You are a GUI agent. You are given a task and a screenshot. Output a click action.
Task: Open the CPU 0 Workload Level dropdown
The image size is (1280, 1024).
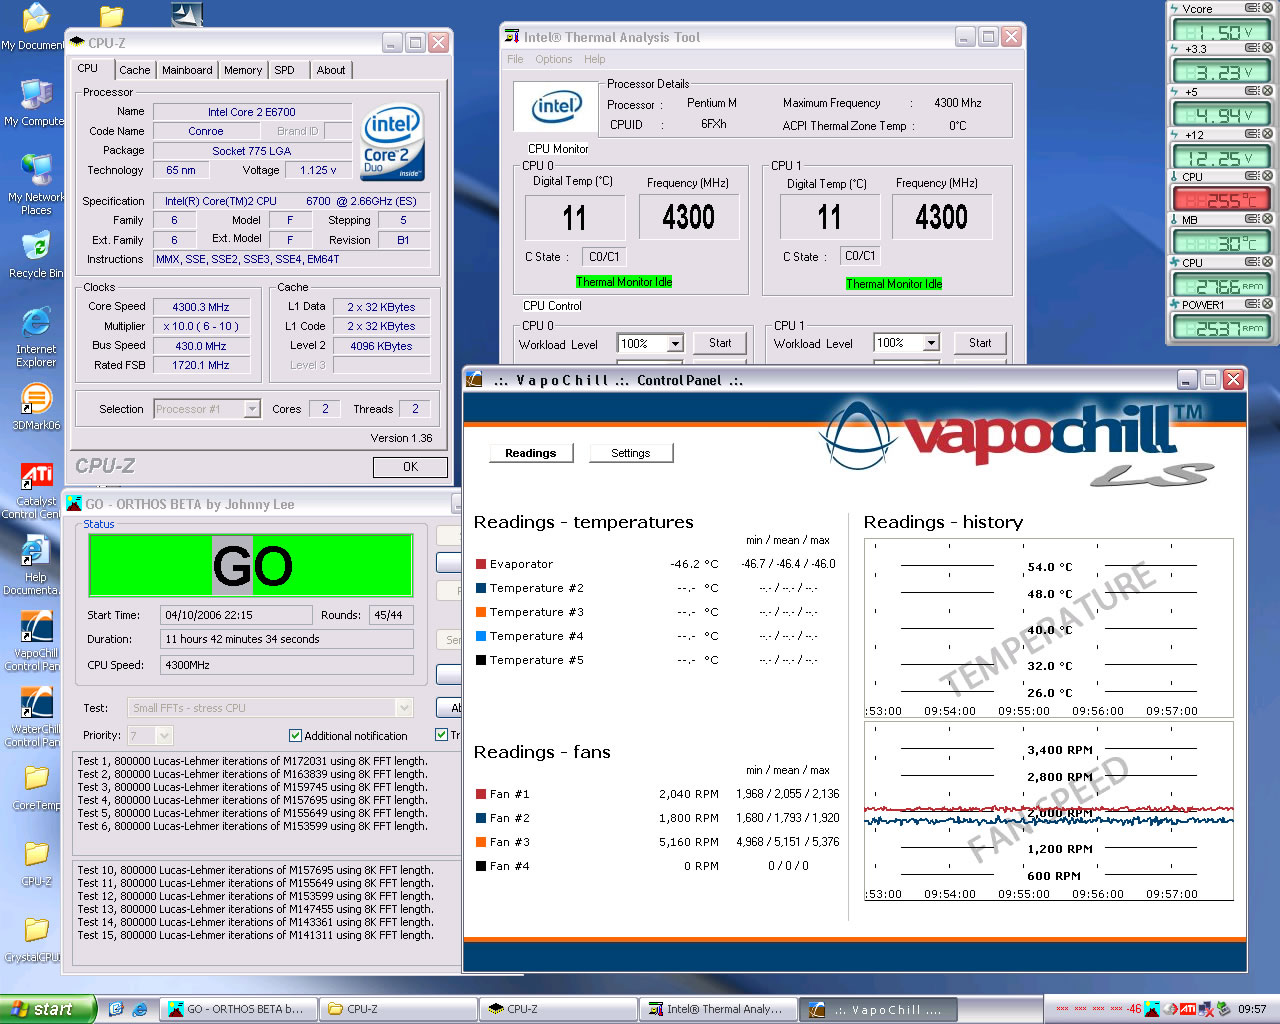click(675, 343)
